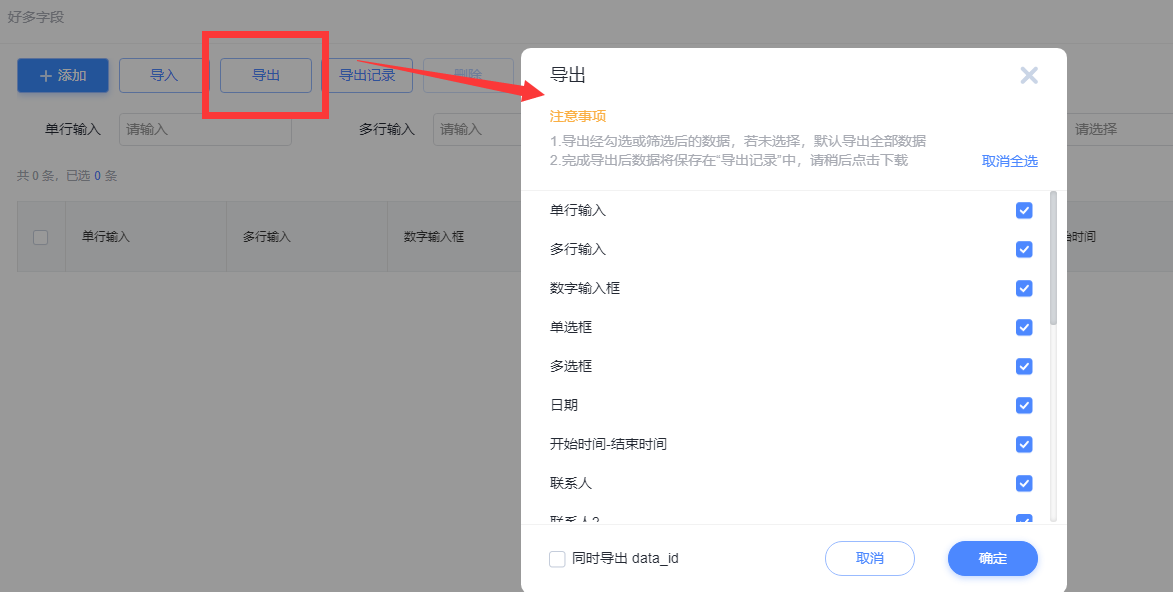
Task: Uncheck the 联系人 export field checkbox
Action: tap(1024, 483)
